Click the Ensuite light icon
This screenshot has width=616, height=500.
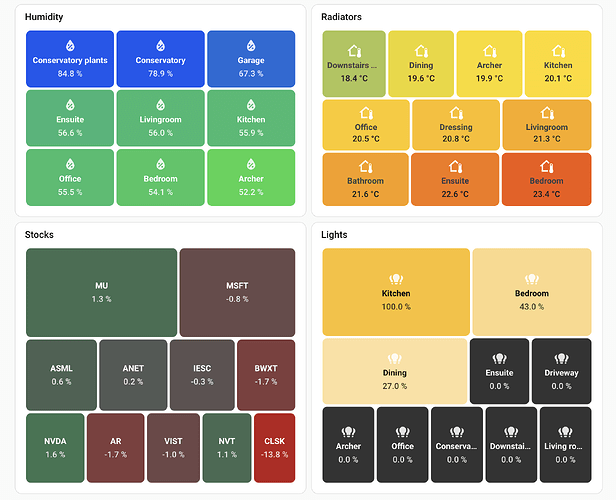(499, 358)
